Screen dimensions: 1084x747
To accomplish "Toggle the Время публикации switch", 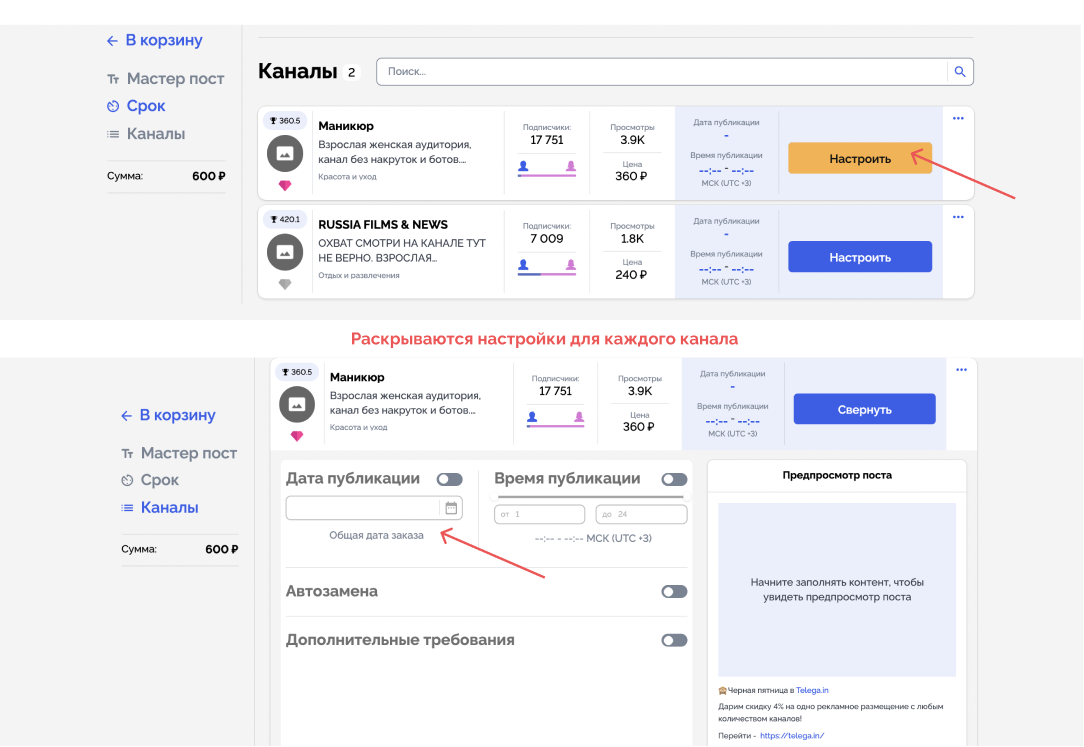I will coord(674,479).
